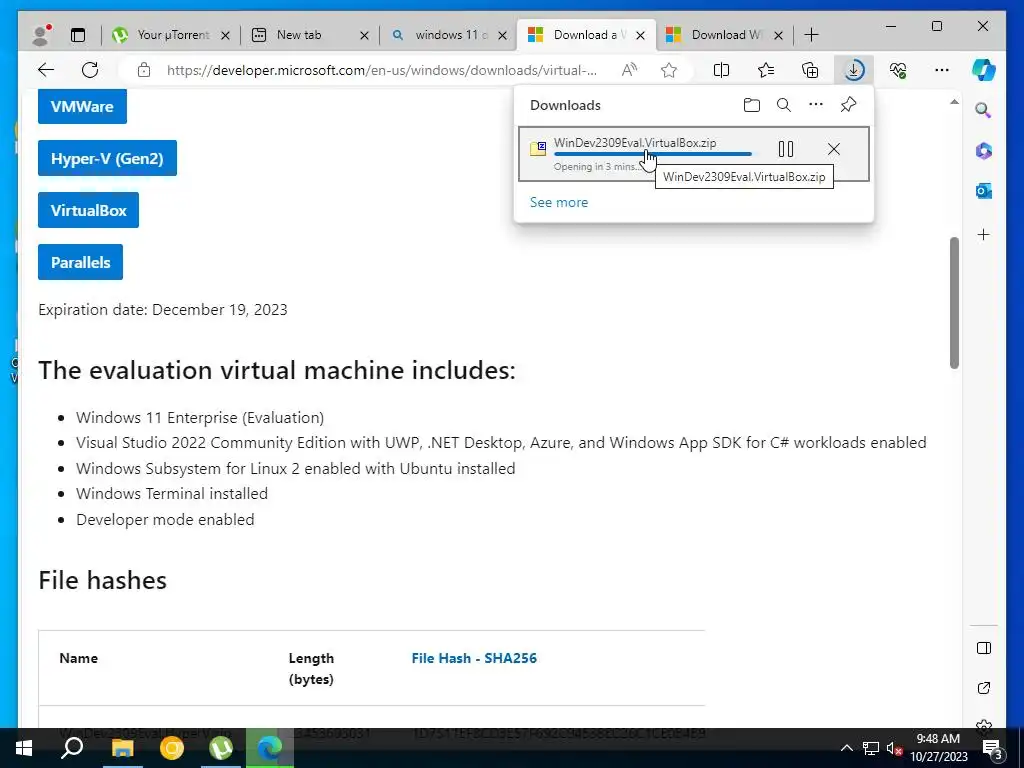This screenshot has height=768, width=1024.
Task: Select 'Developer mode enabled' list item
Action: click(165, 520)
